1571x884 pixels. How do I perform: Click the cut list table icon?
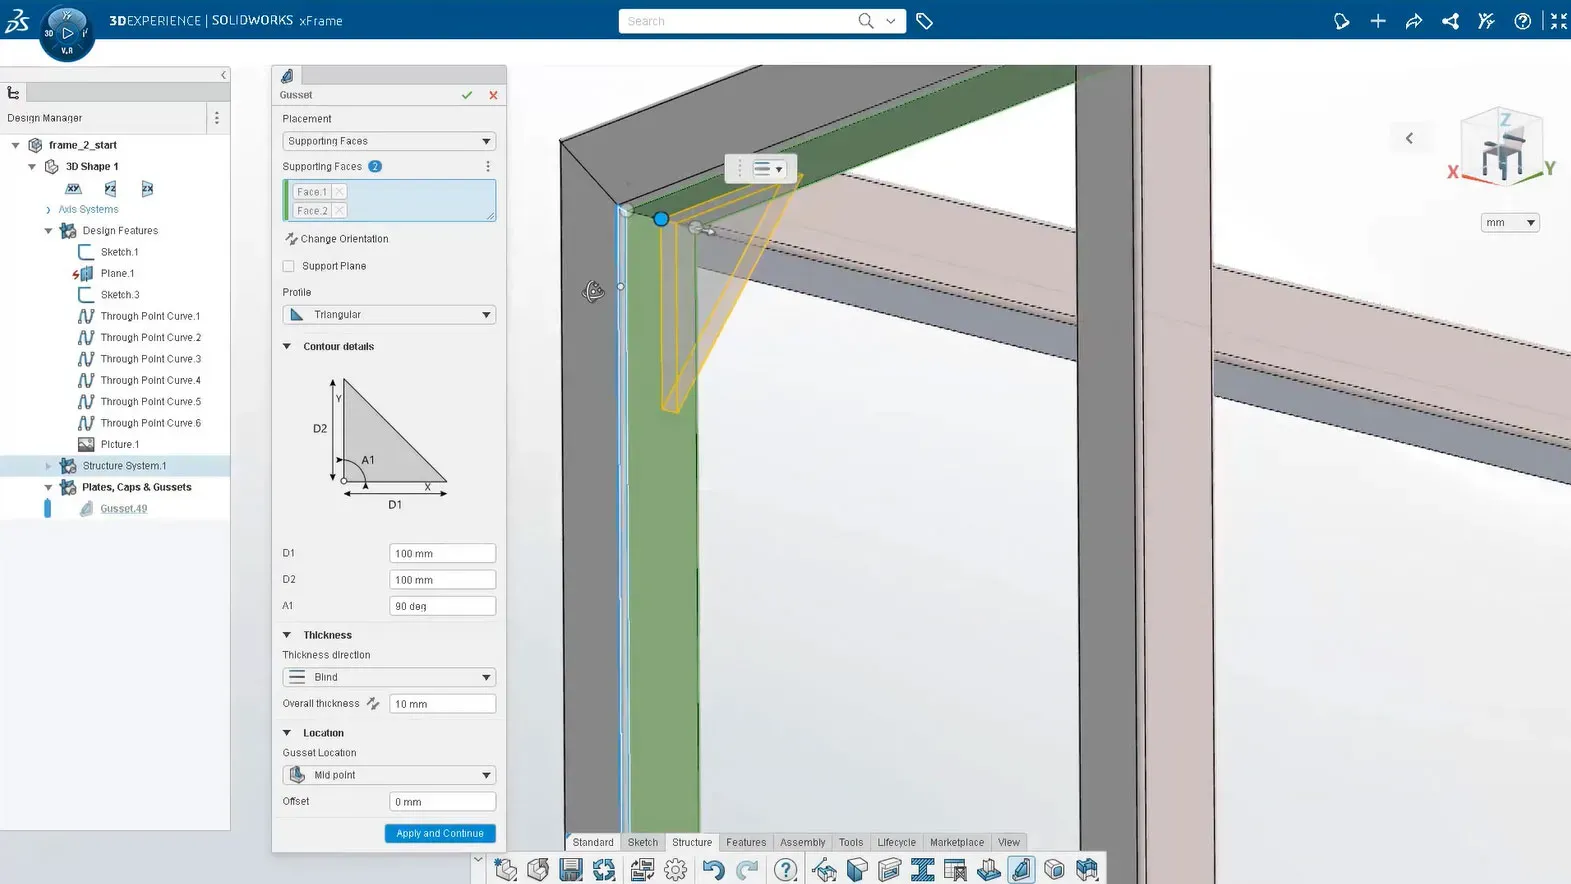point(955,869)
